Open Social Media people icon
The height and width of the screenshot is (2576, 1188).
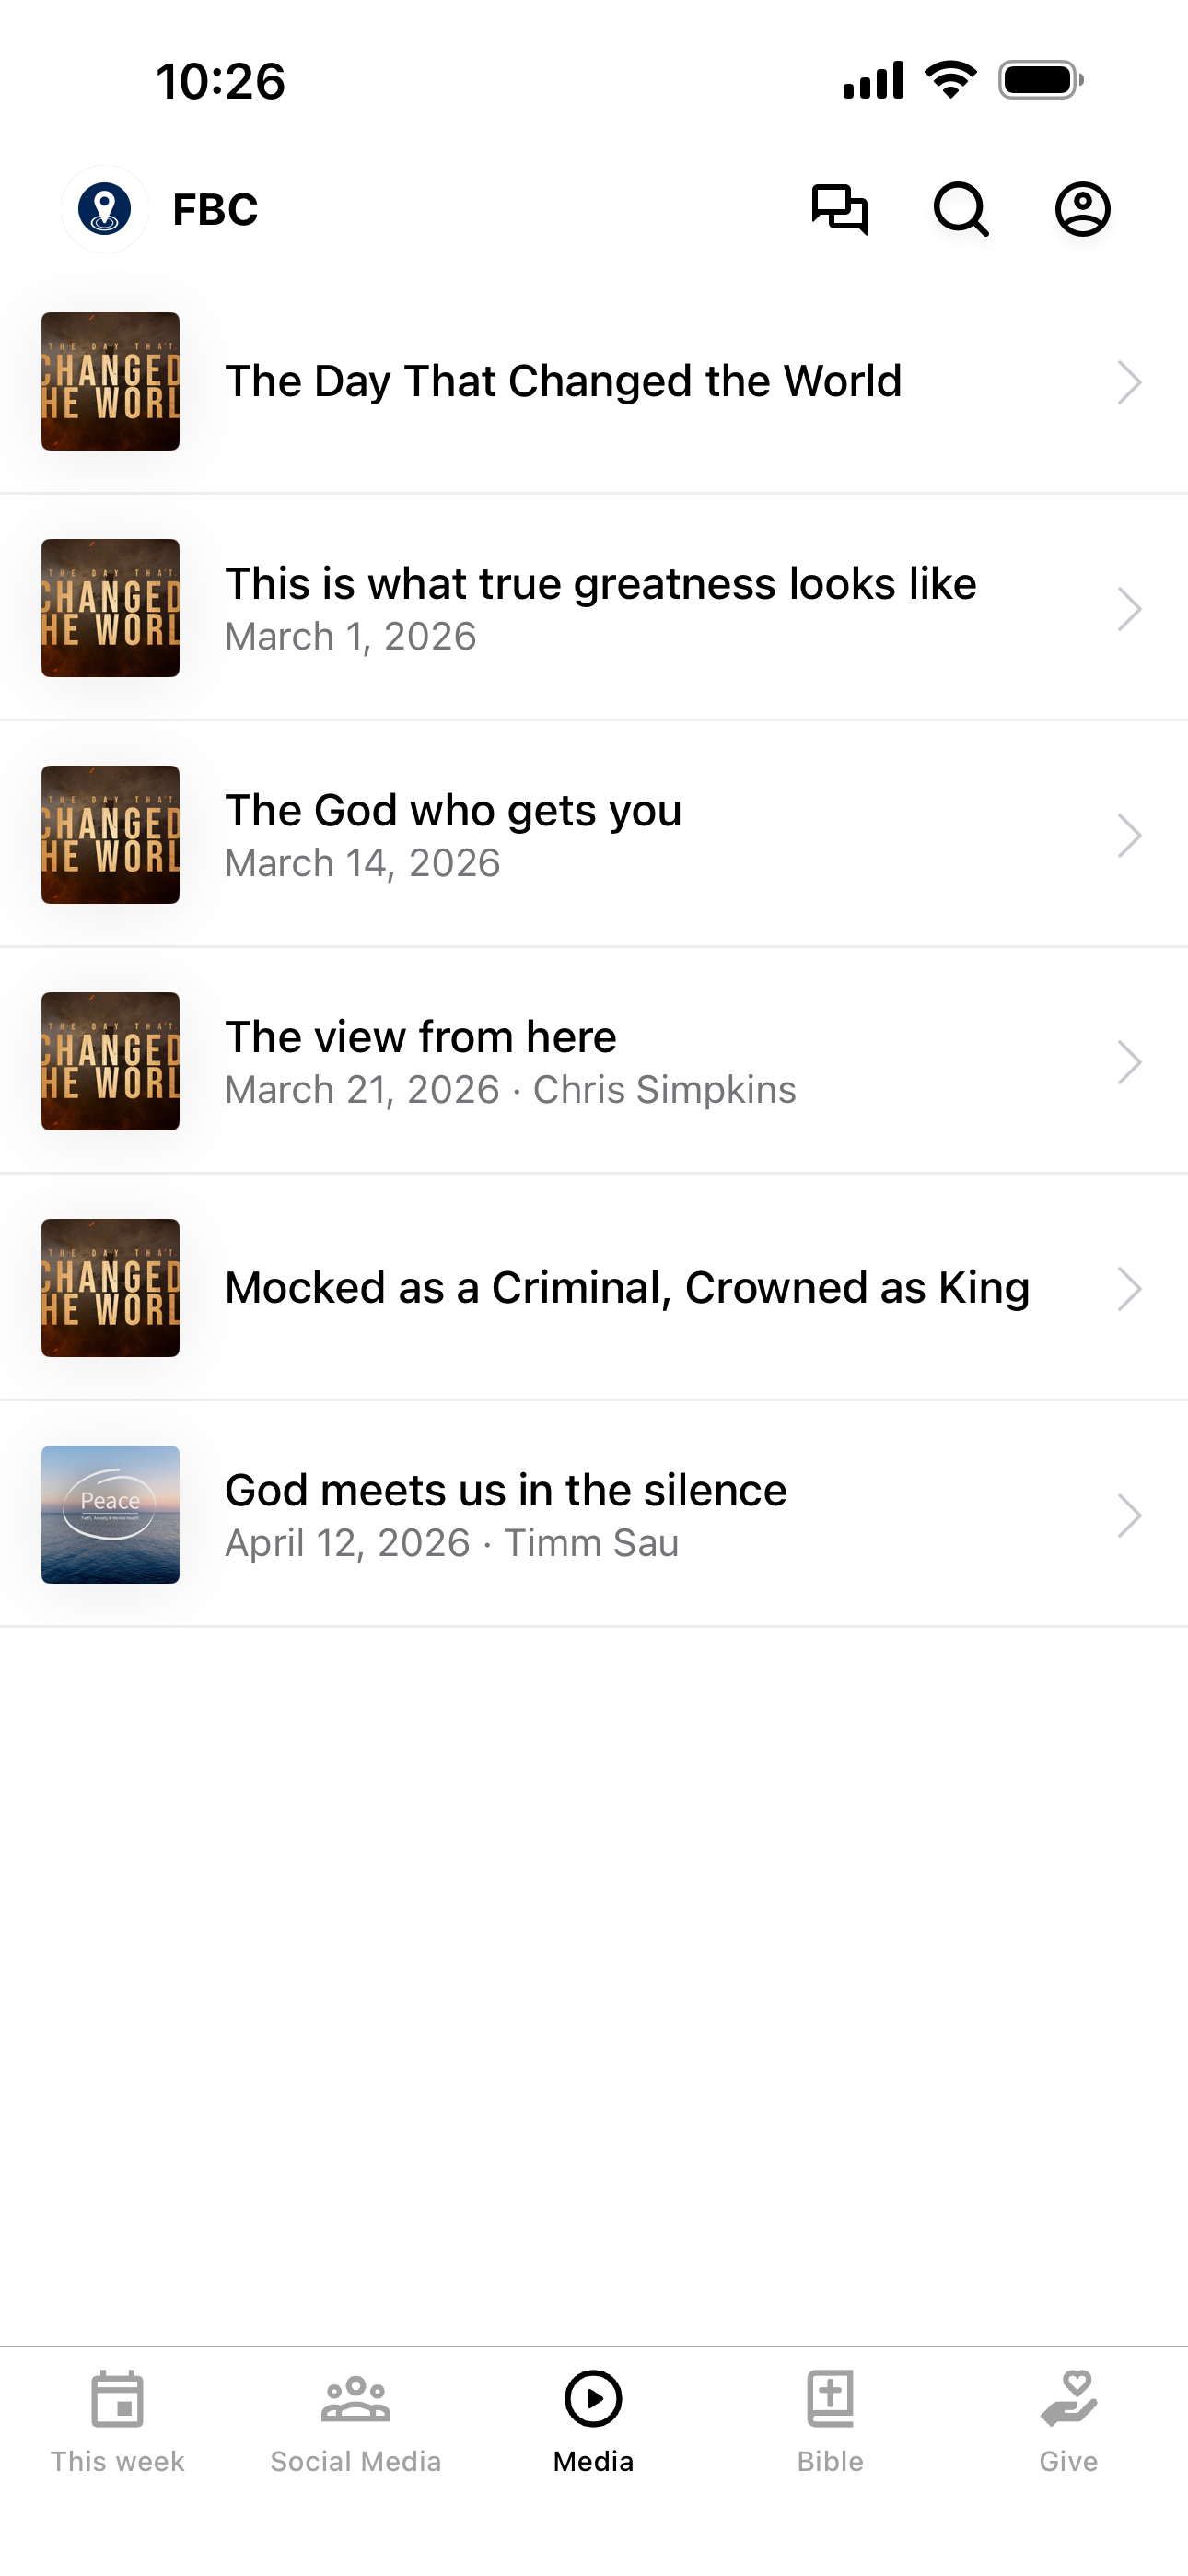click(355, 2398)
